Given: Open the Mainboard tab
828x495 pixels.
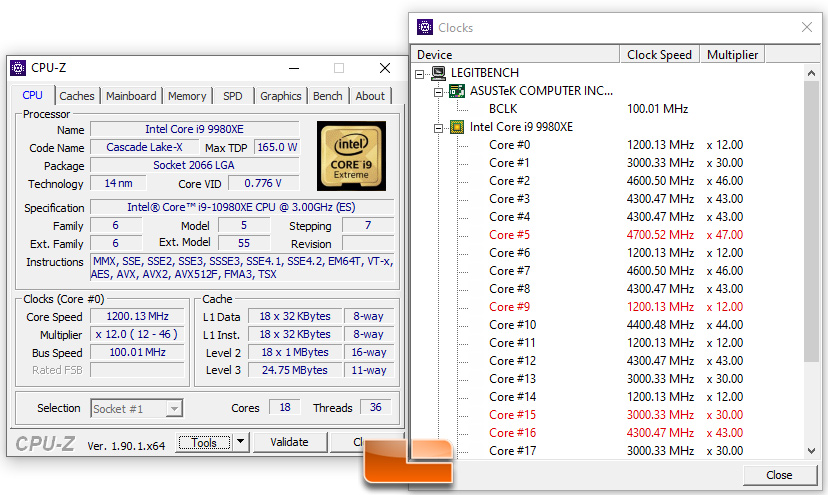Looking at the screenshot, I should [x=131, y=96].
